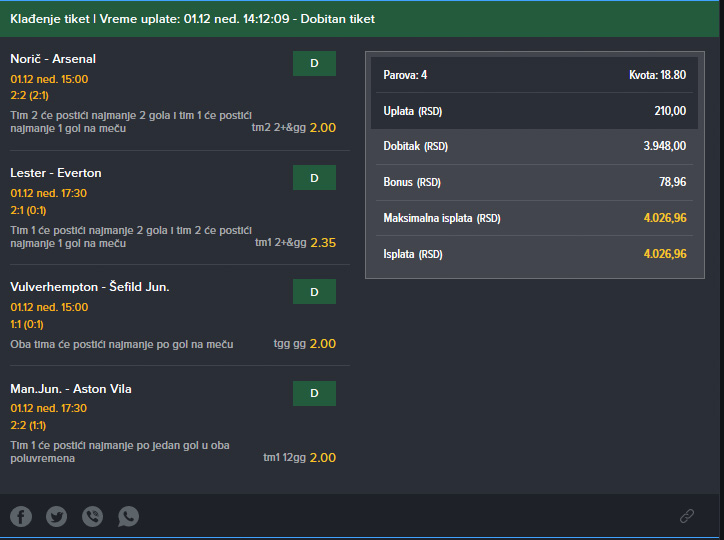Share ticket through Viber icon
This screenshot has height=540, width=724.
(92, 516)
